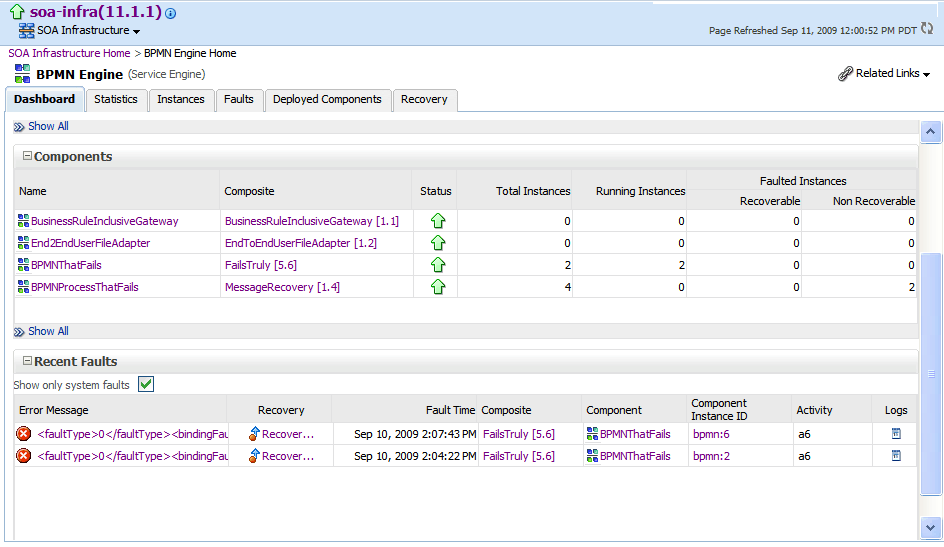Click the Show All link below Components table
The width and height of the screenshot is (944, 547).
(48, 332)
